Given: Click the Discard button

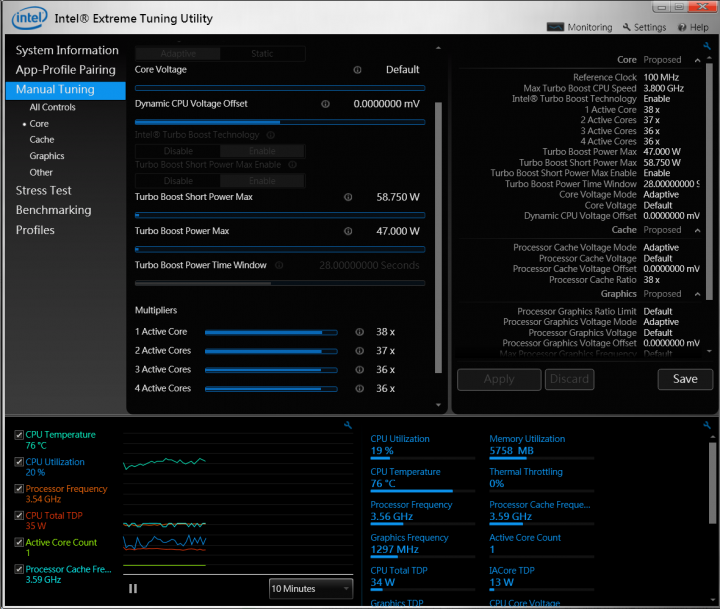Looking at the screenshot, I should (x=569, y=379).
